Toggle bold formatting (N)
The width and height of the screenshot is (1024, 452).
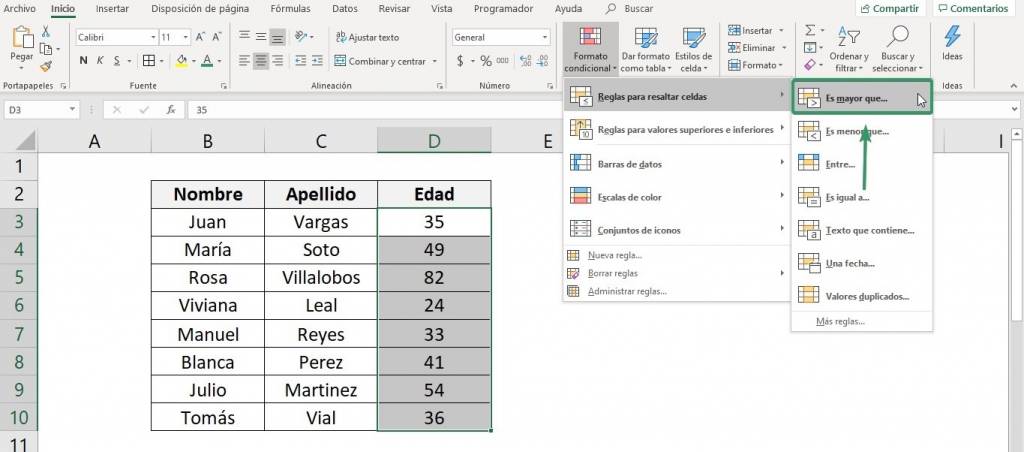pos(84,61)
